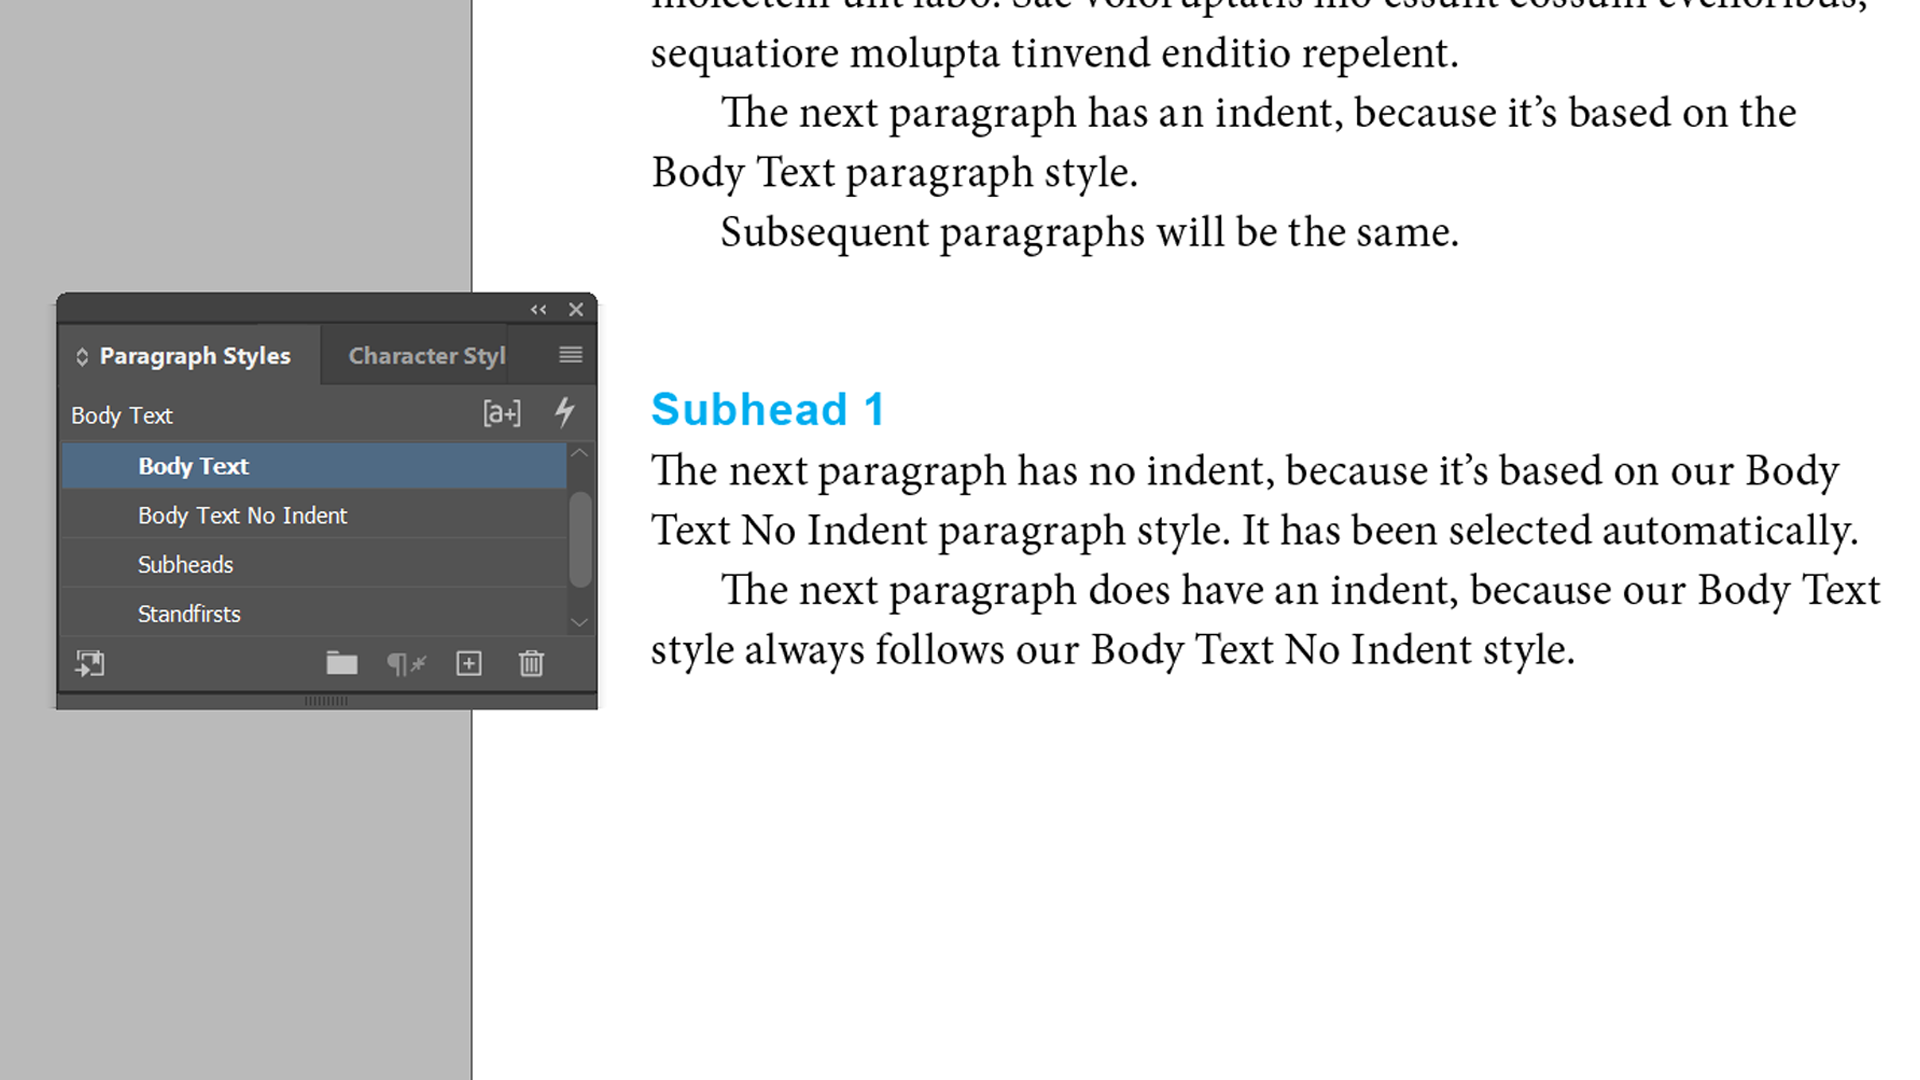Select the Body Text No Indent style
Viewport: 1920px width, 1080px height.
click(x=242, y=515)
